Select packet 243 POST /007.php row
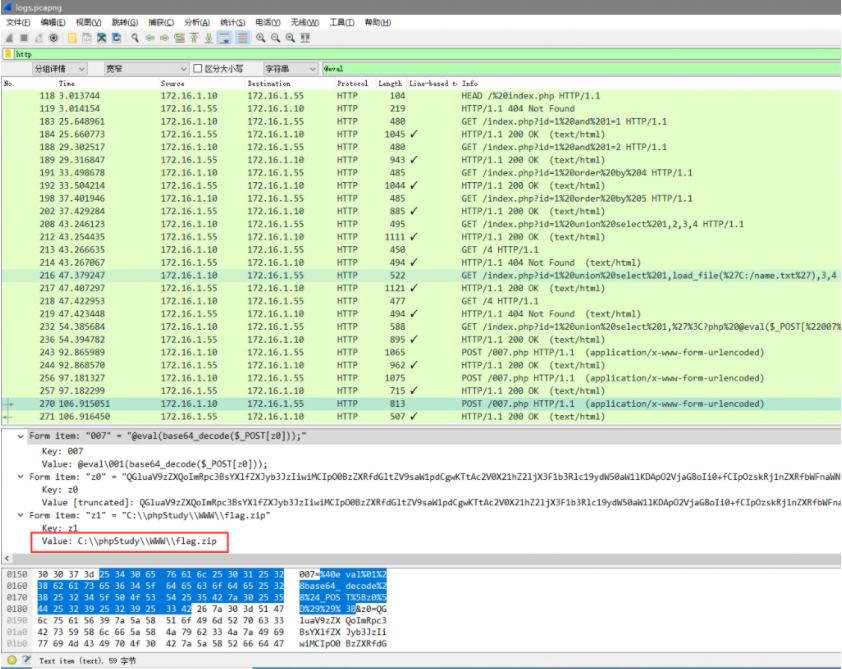Screen dimensions: 842x669 (x=422, y=353)
